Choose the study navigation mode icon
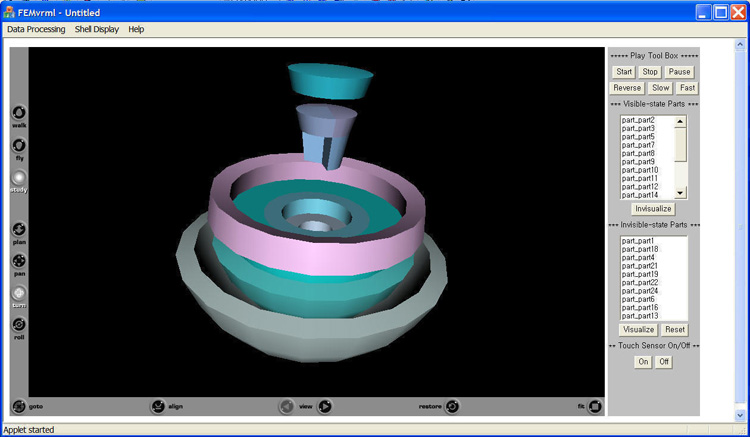 pyautogui.click(x=19, y=178)
